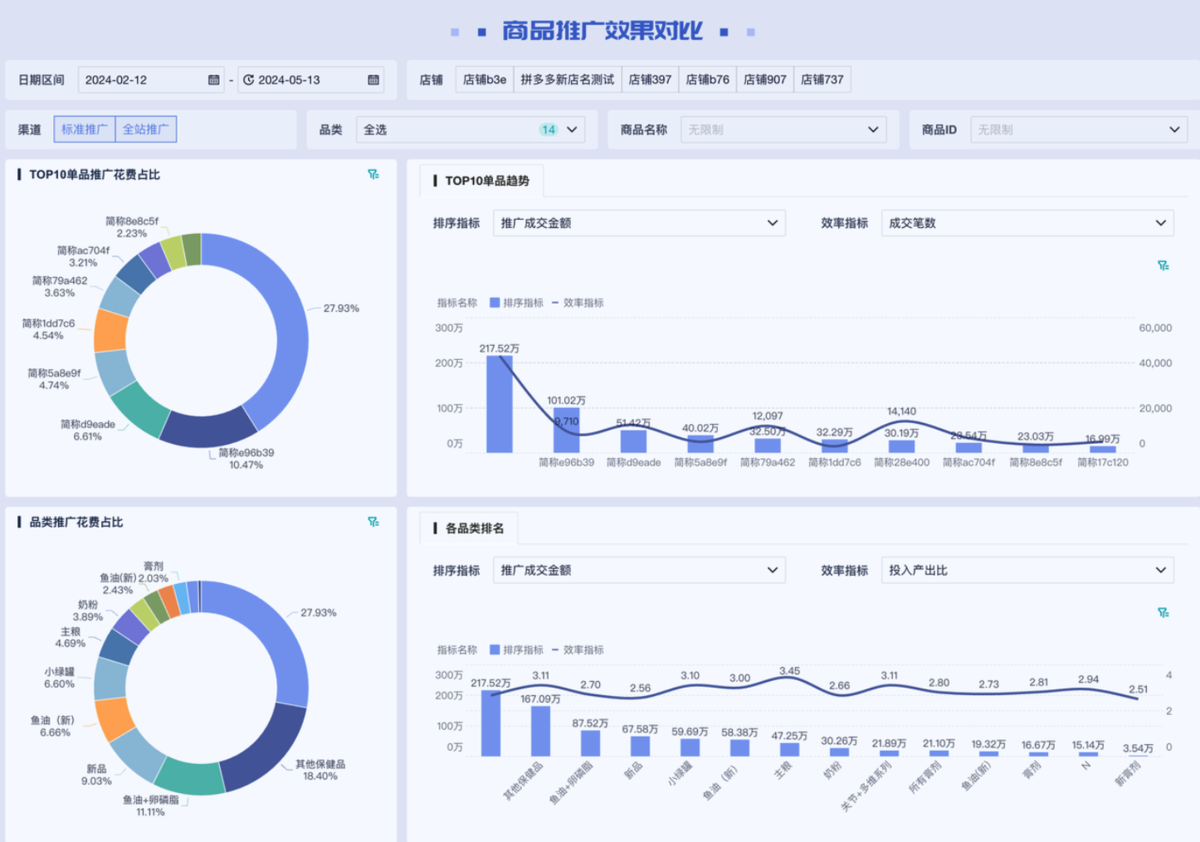Click the clock icon beside 2024-05-13

(249, 80)
